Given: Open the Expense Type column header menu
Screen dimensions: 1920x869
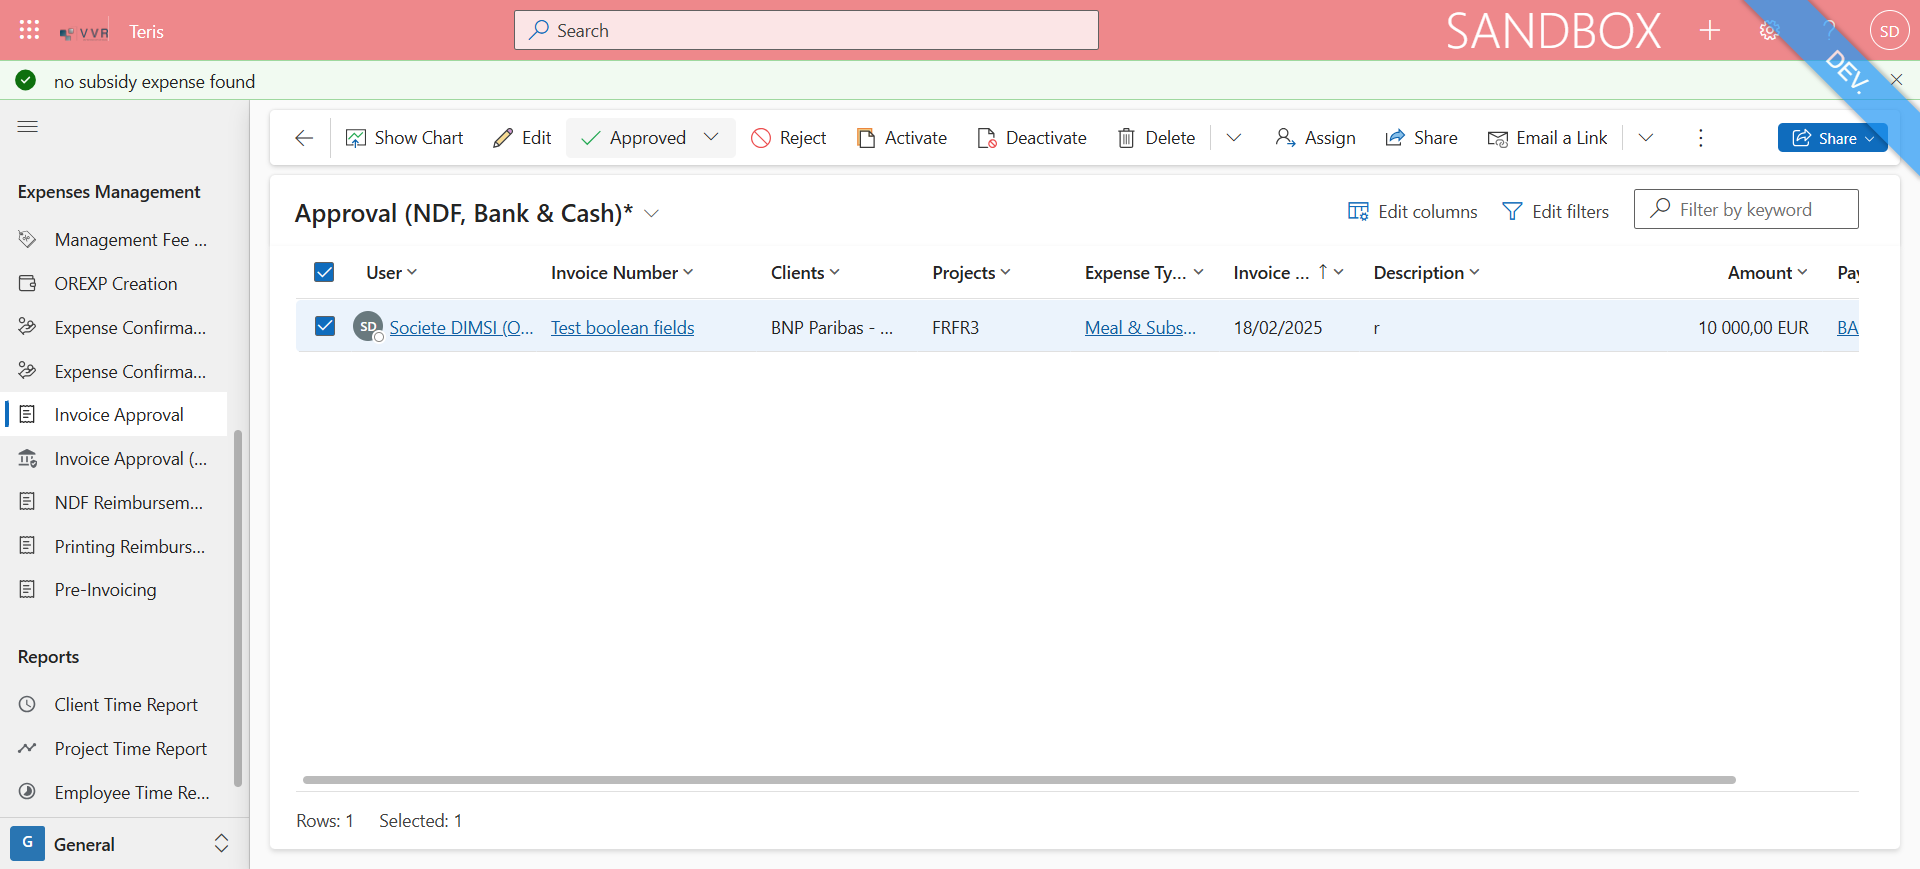Looking at the screenshot, I should tap(1144, 273).
